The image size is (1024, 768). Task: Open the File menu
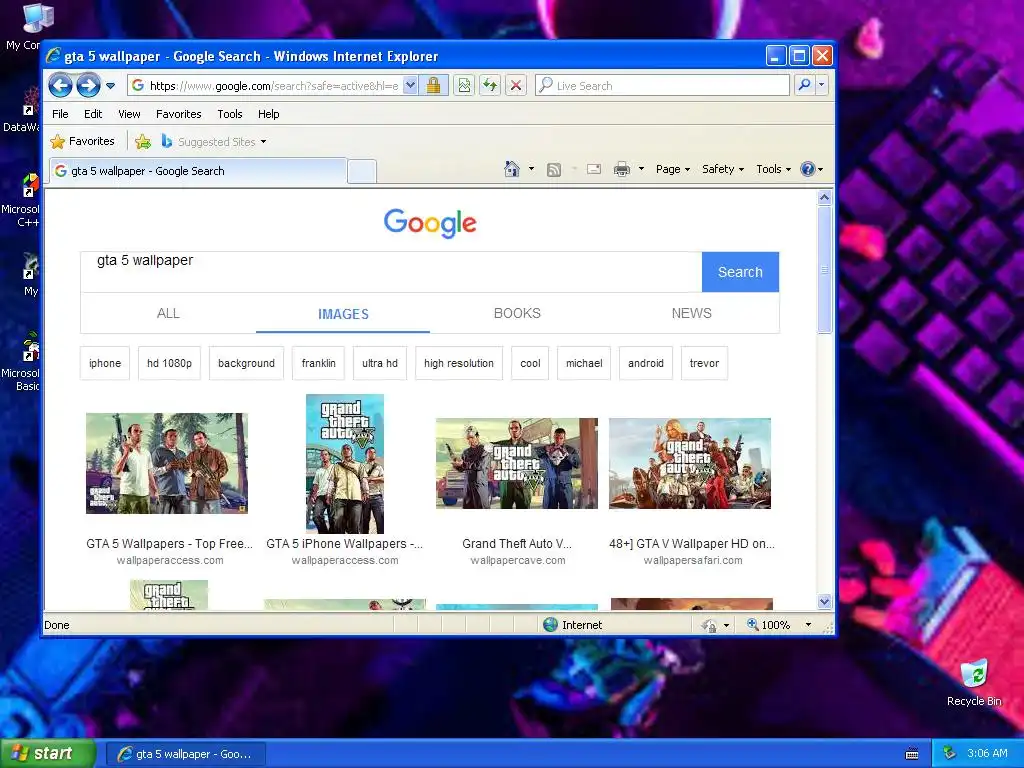click(x=60, y=114)
